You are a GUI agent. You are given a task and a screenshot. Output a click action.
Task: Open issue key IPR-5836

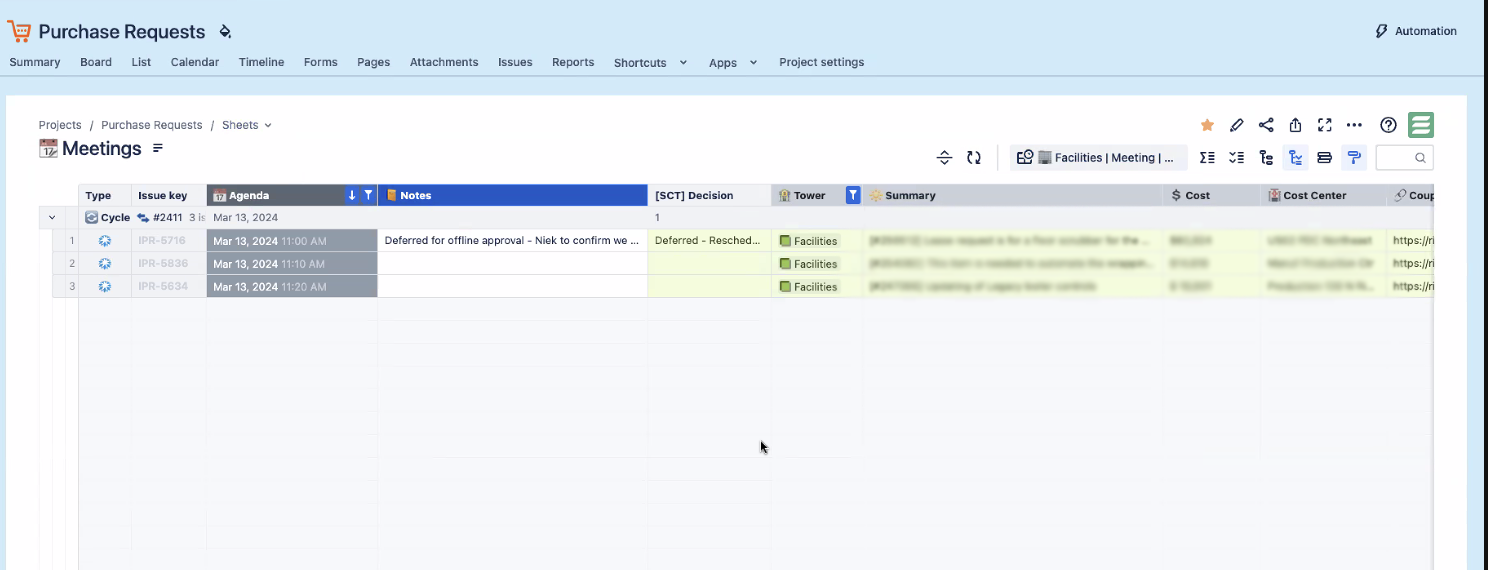click(162, 264)
